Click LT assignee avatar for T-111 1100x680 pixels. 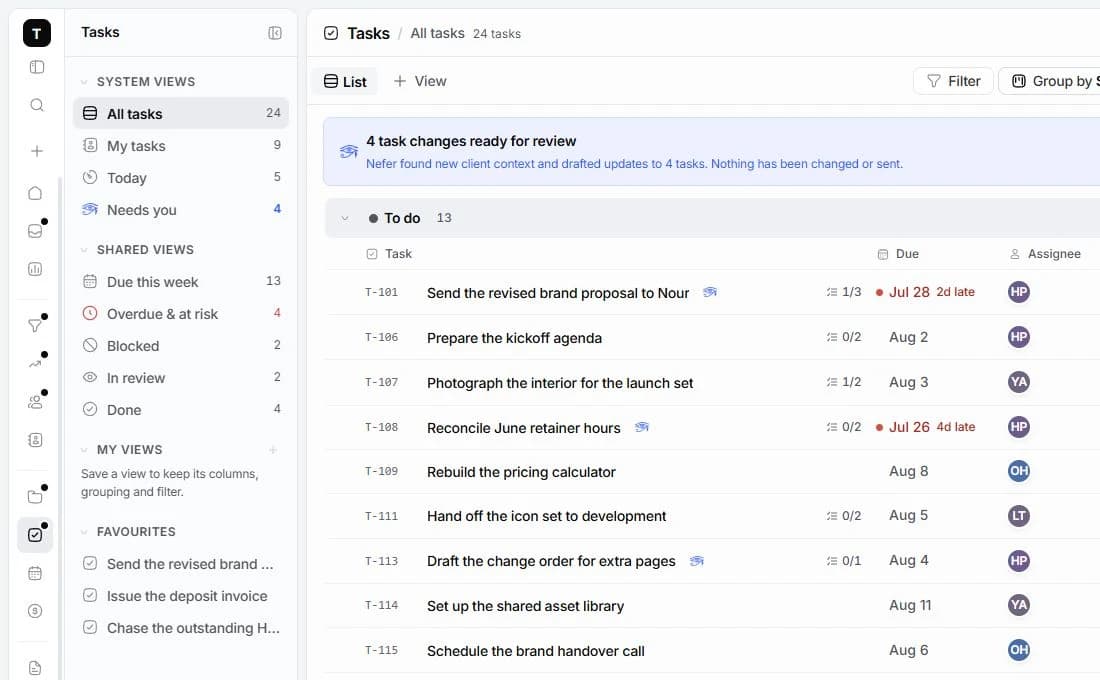click(x=1019, y=516)
